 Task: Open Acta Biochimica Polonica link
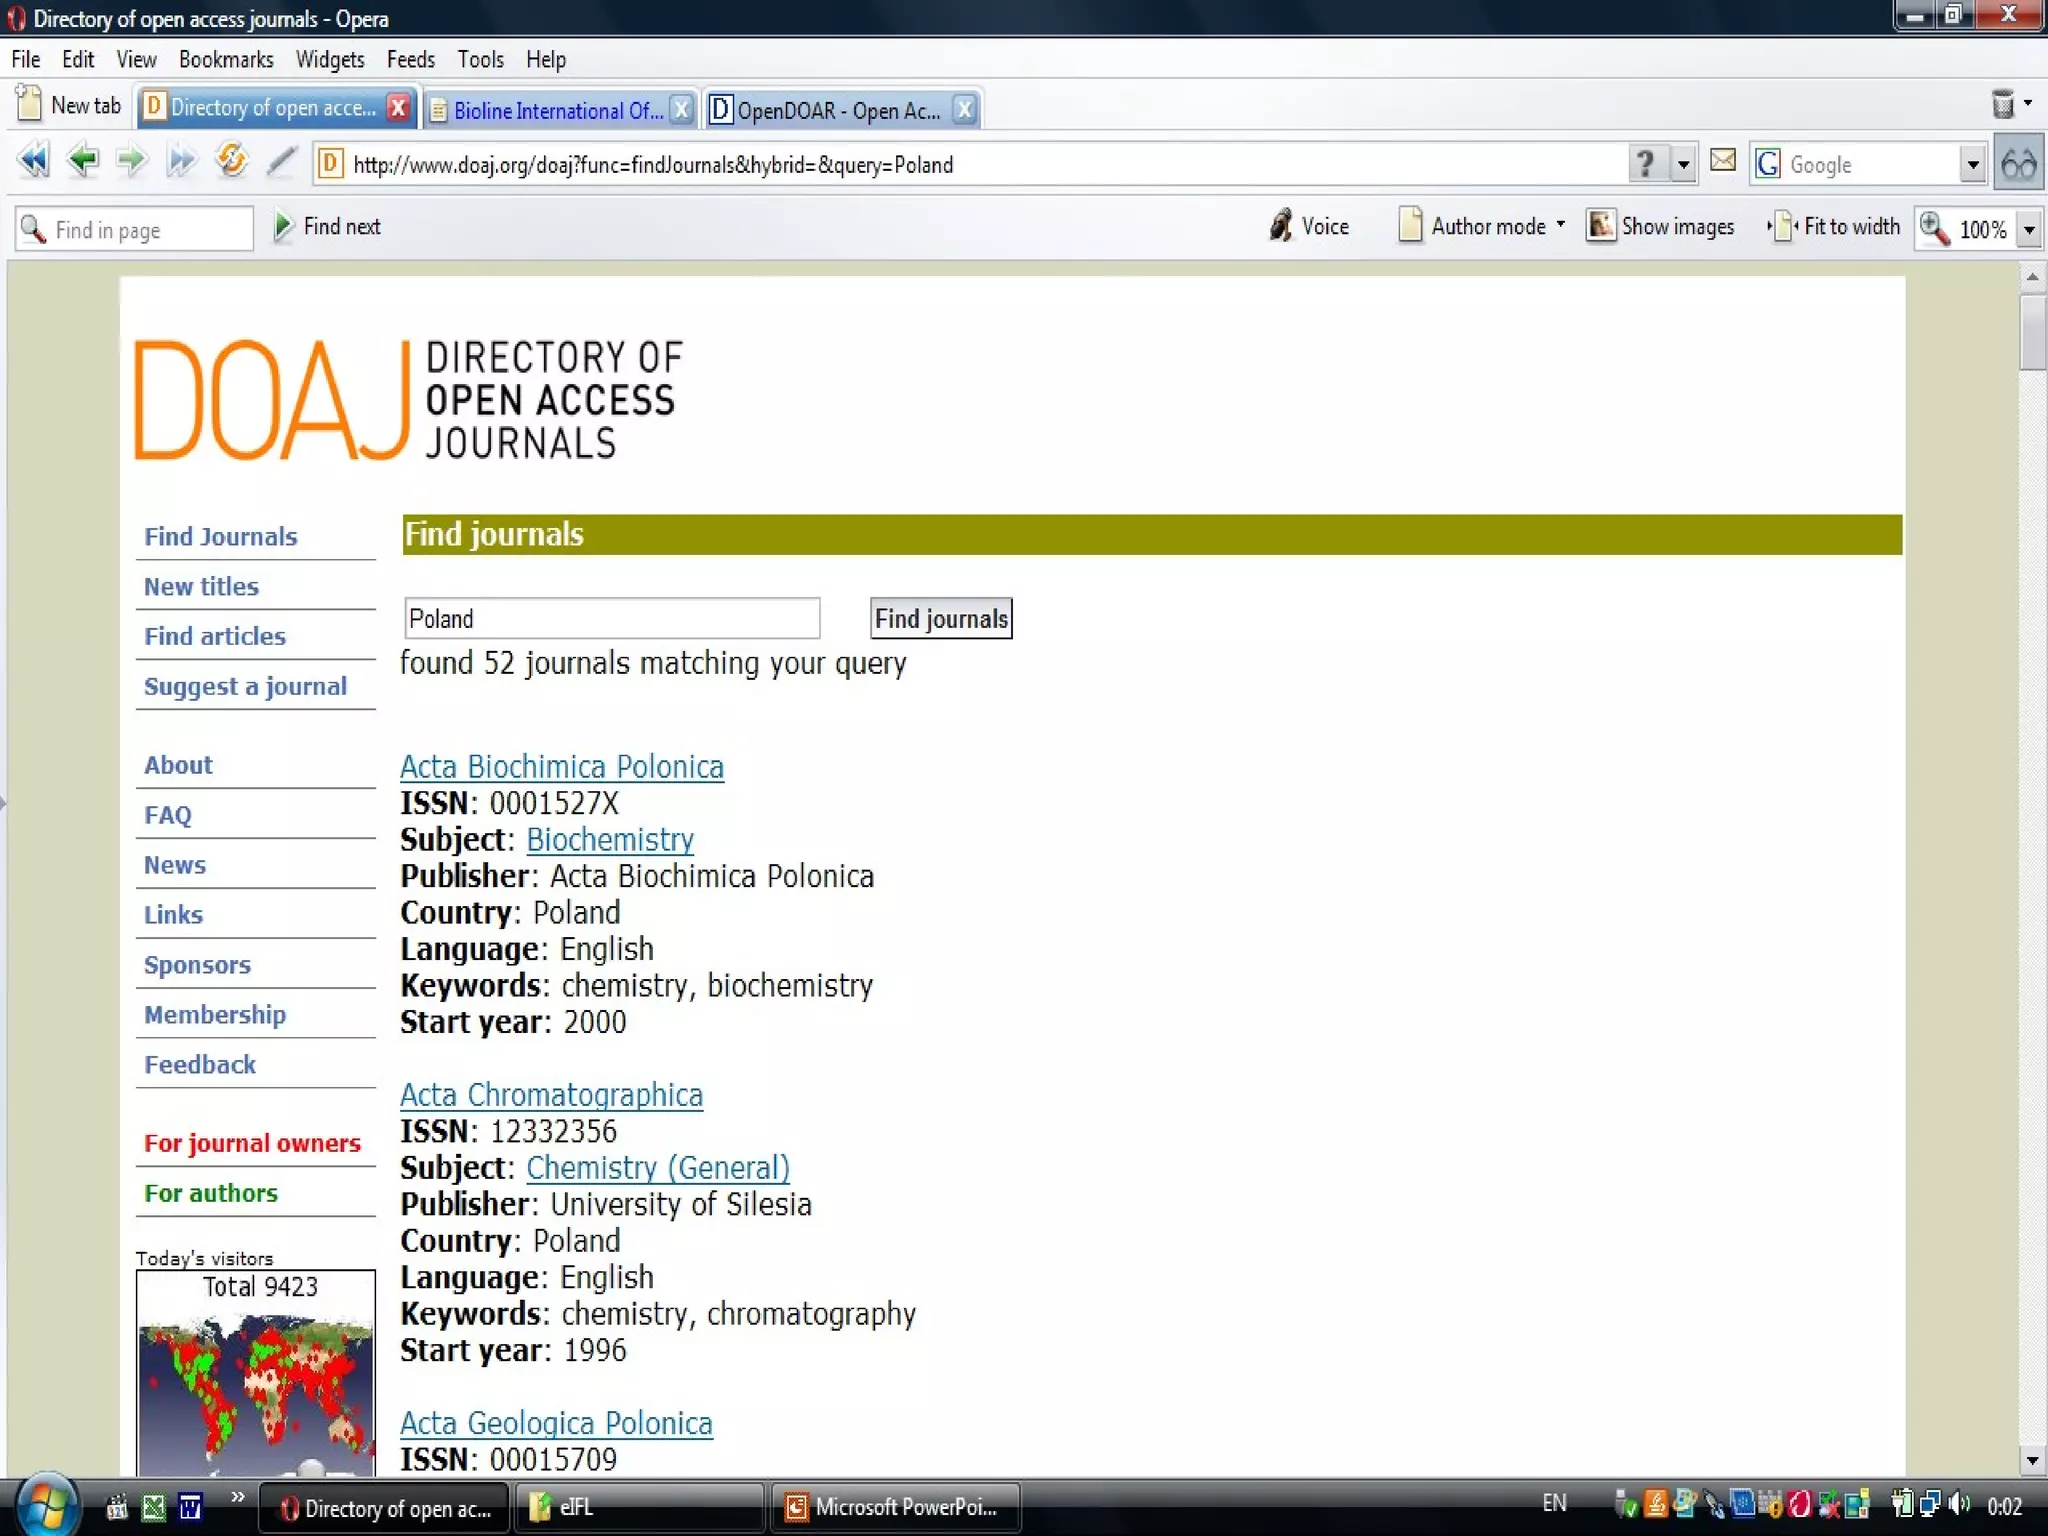point(561,767)
